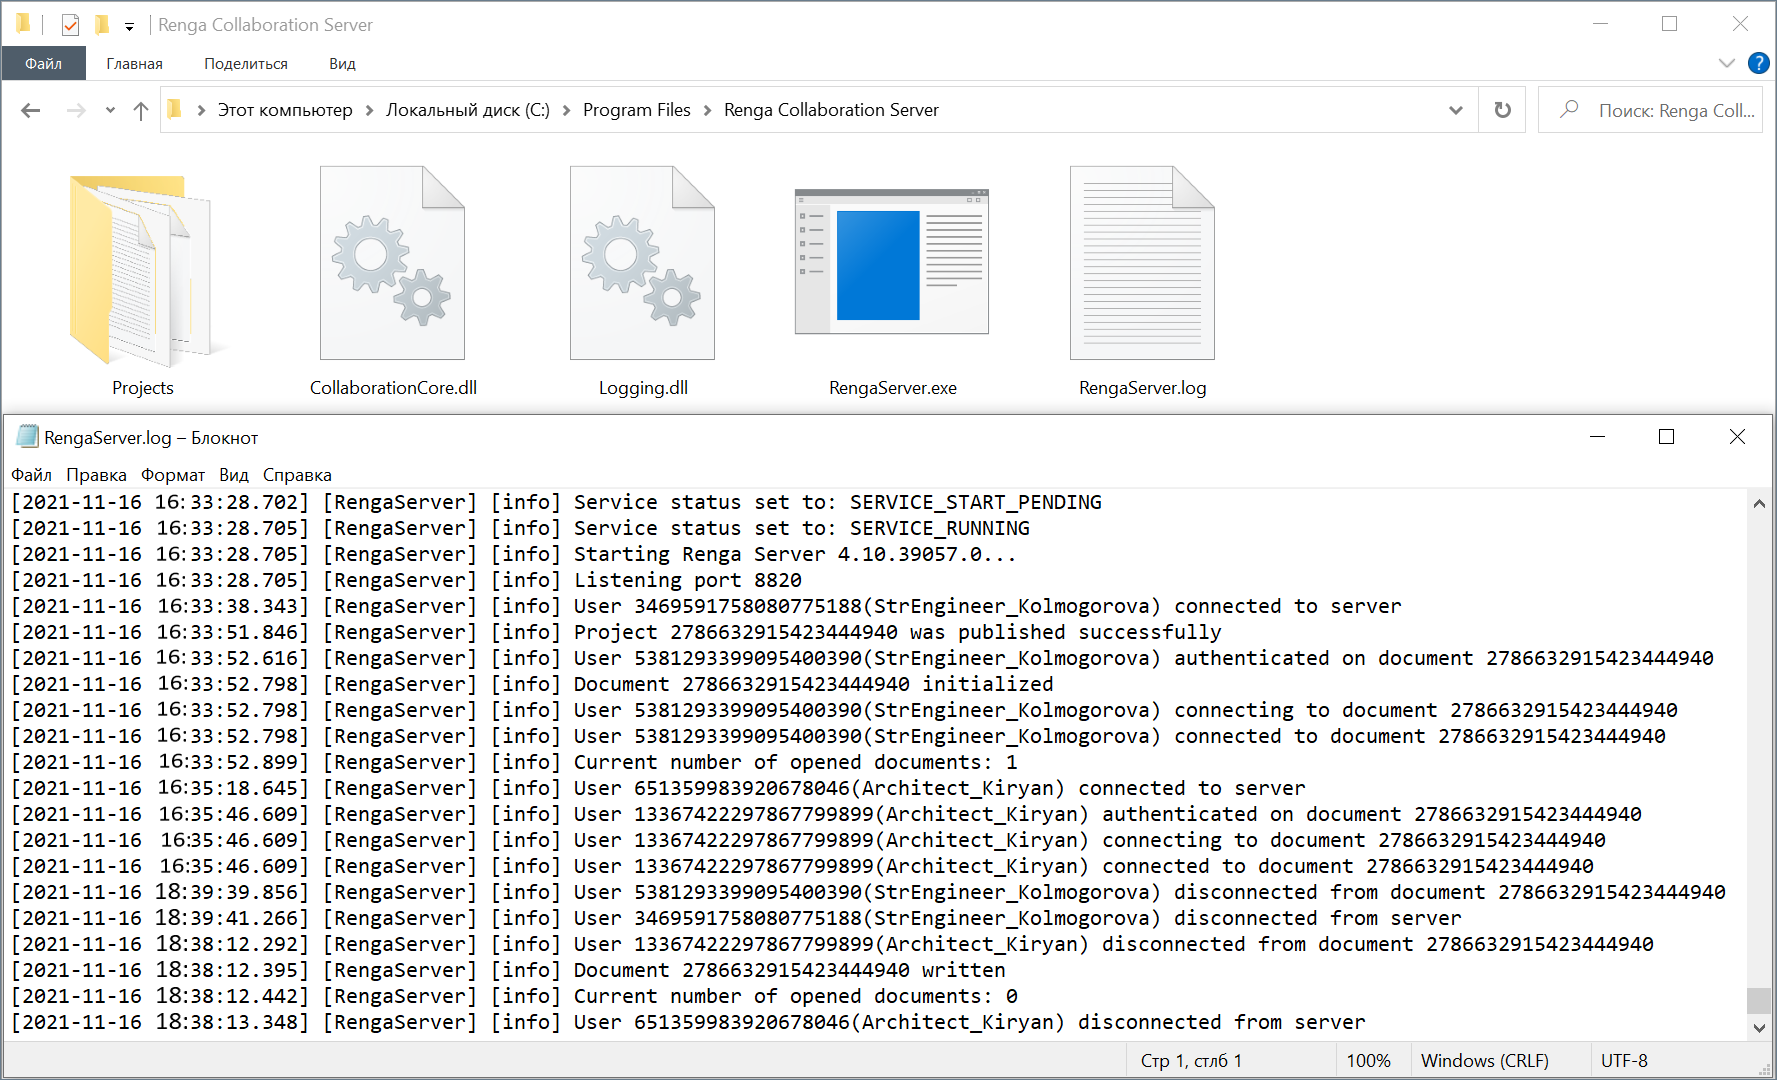Click the 'was published successfully' log line
The image size is (1777, 1080).
click(616, 632)
